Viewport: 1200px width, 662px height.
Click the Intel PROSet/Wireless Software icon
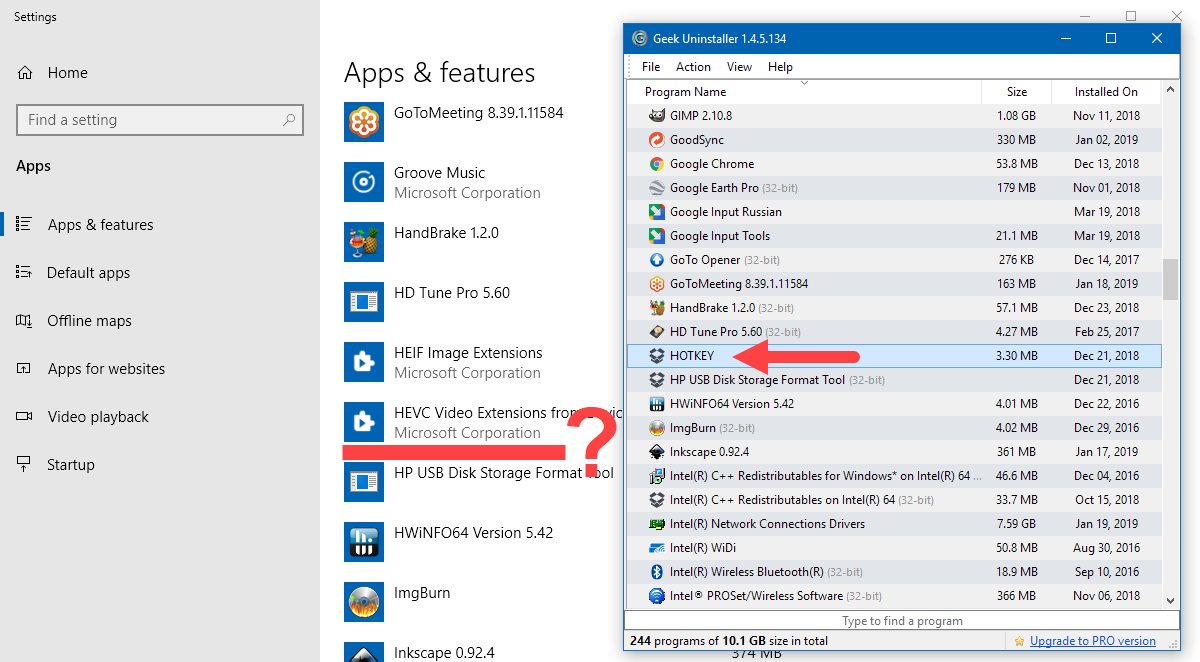coord(657,596)
